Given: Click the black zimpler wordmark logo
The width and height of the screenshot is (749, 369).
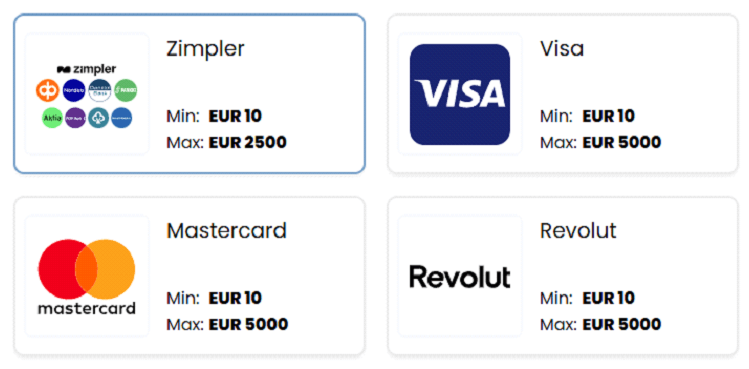Looking at the screenshot, I should coord(86,69).
